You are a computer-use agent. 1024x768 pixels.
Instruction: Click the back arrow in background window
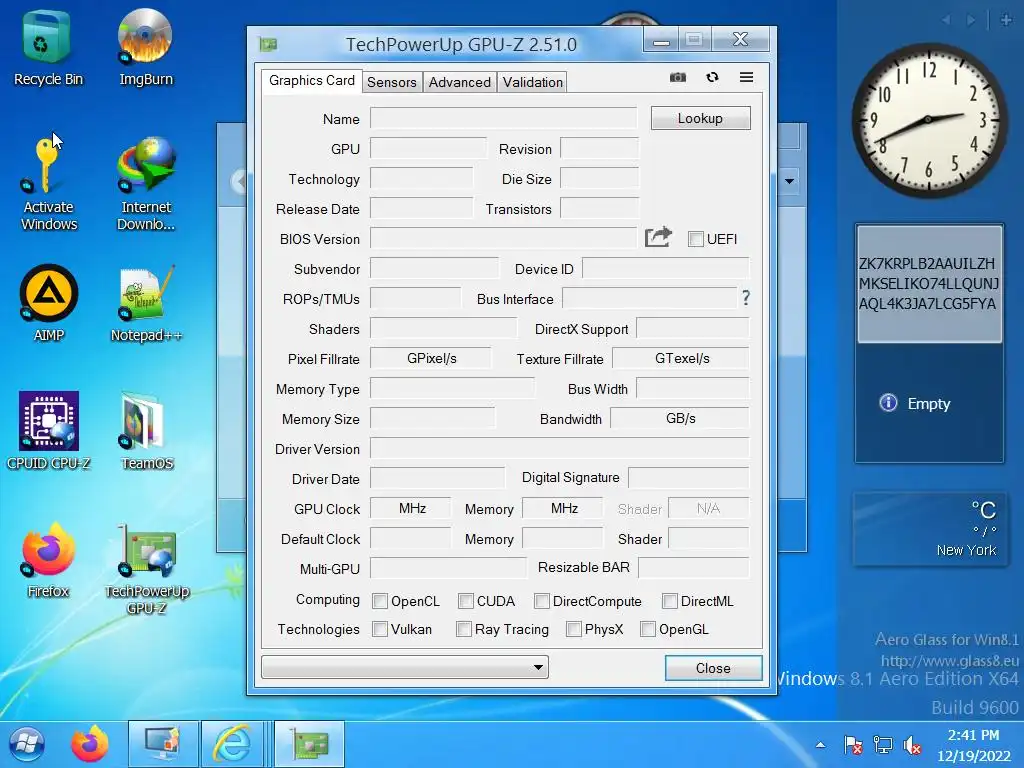click(239, 181)
